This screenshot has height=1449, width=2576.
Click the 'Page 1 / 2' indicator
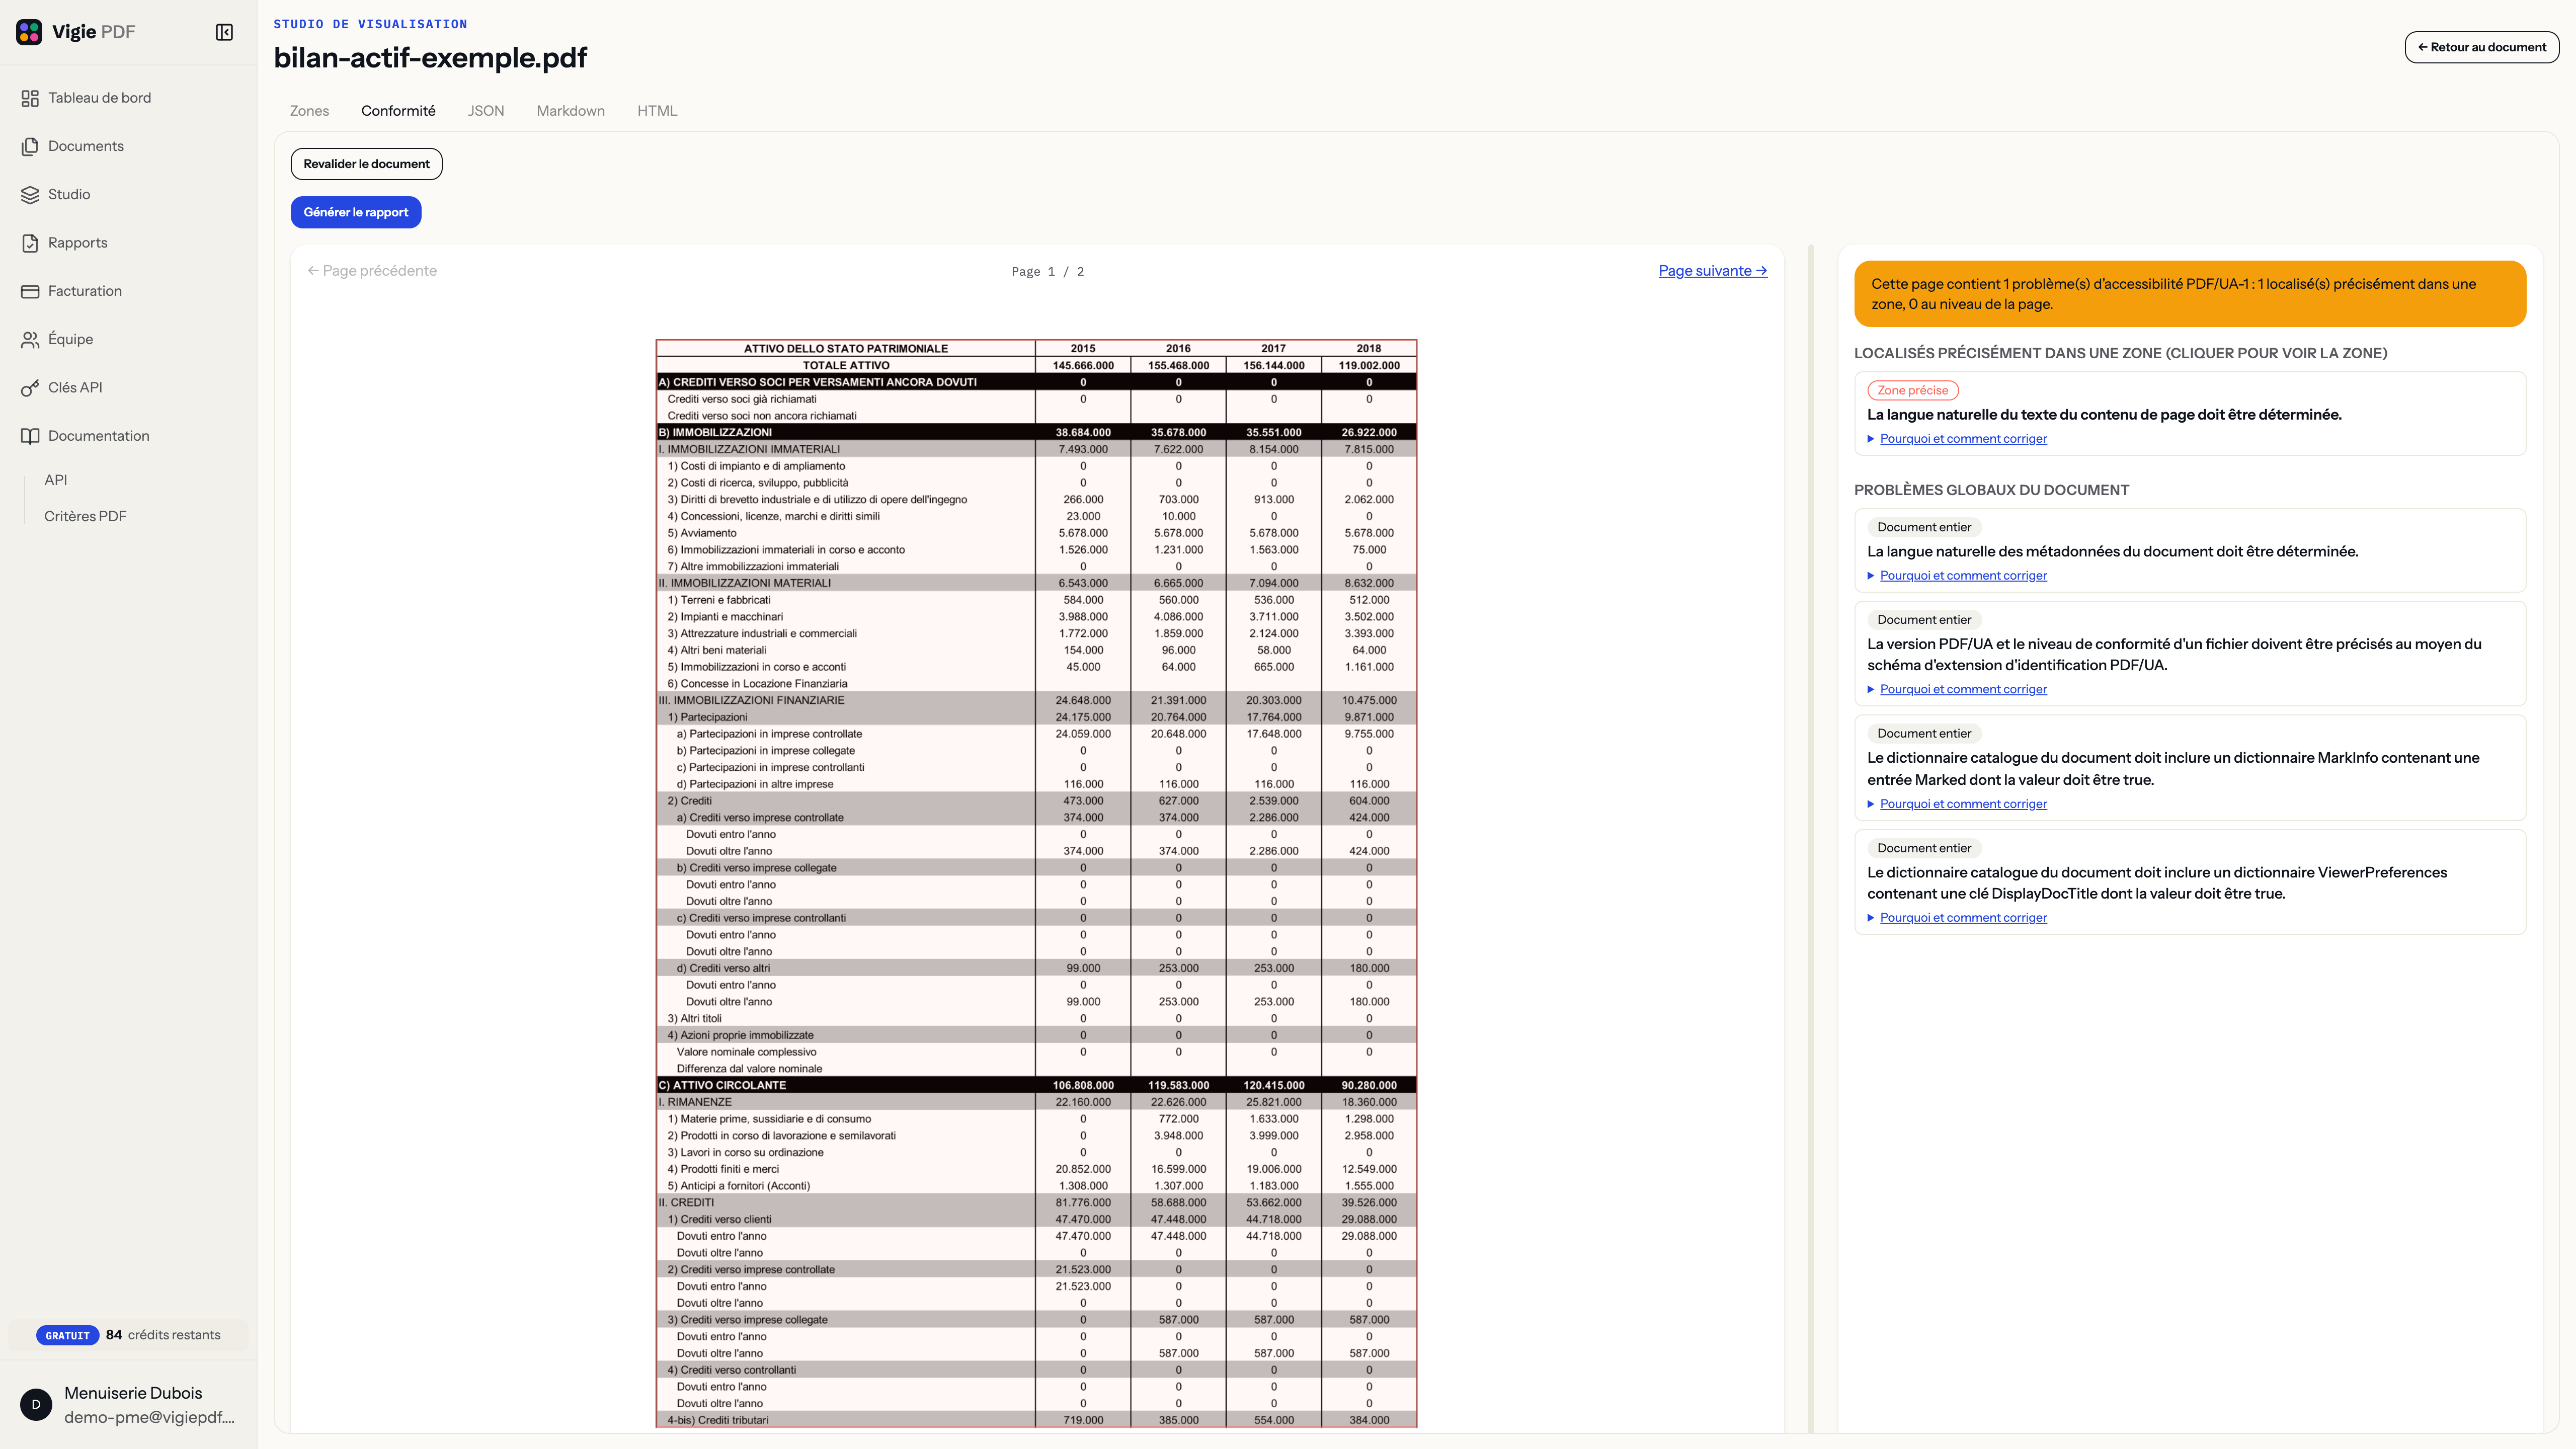click(x=1047, y=272)
